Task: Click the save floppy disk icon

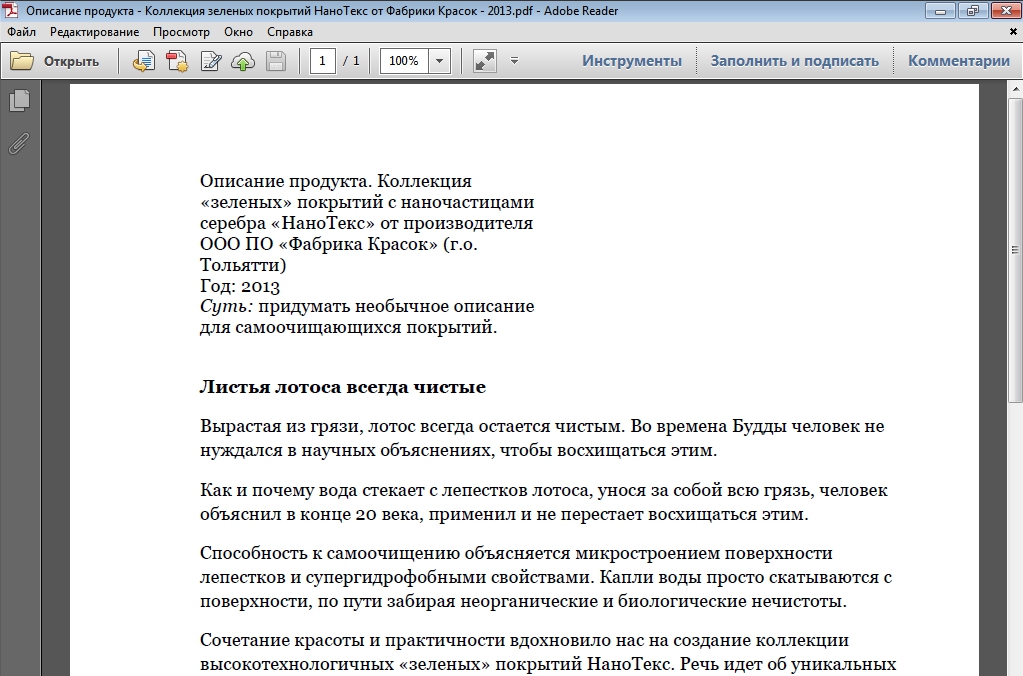Action: (x=276, y=61)
